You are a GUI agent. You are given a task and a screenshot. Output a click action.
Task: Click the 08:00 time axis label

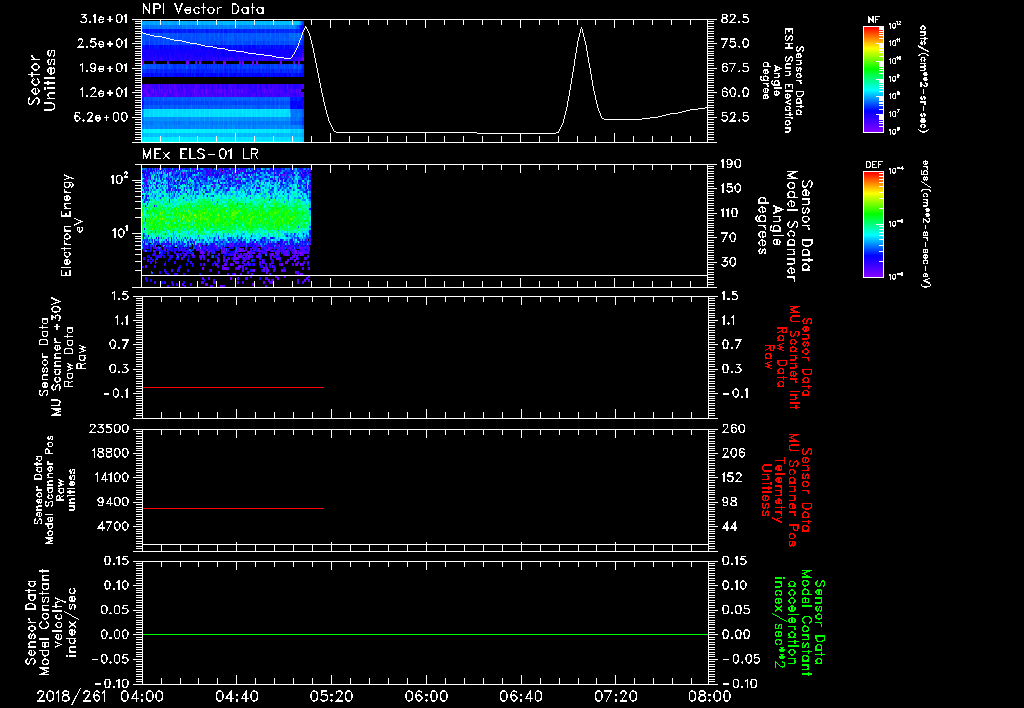pyautogui.click(x=709, y=696)
